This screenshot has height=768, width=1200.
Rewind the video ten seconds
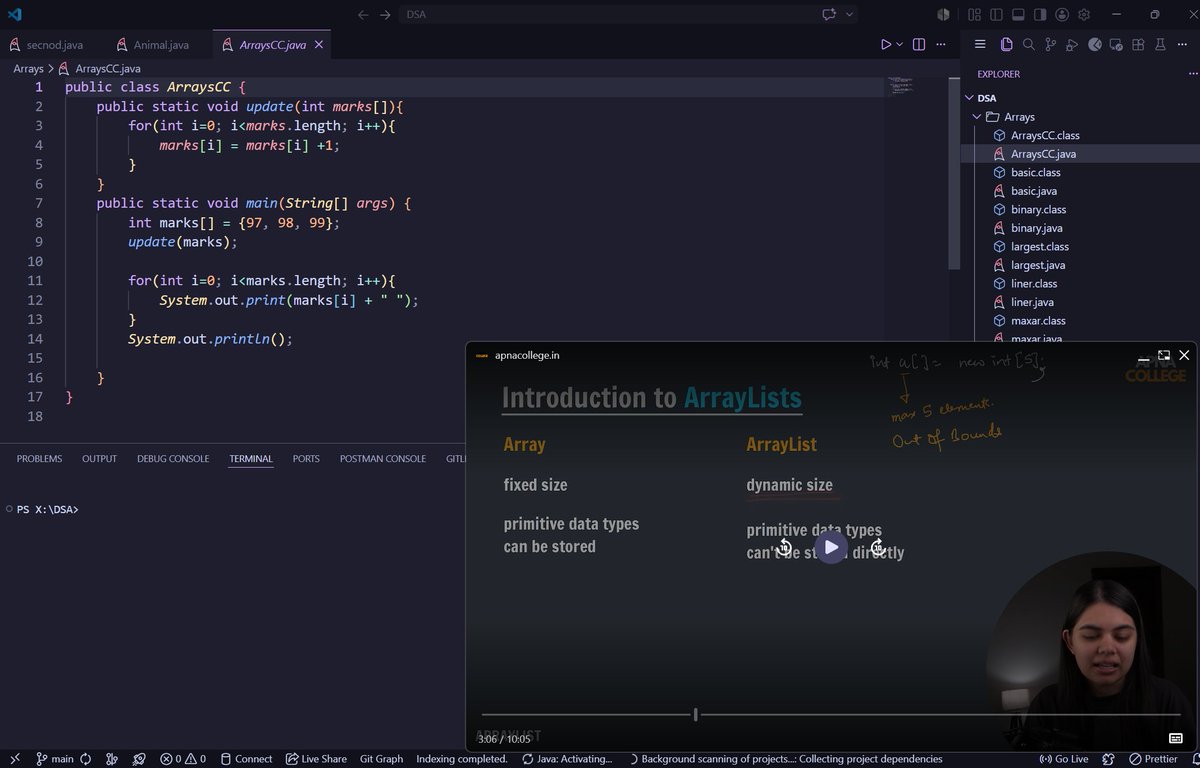click(785, 547)
